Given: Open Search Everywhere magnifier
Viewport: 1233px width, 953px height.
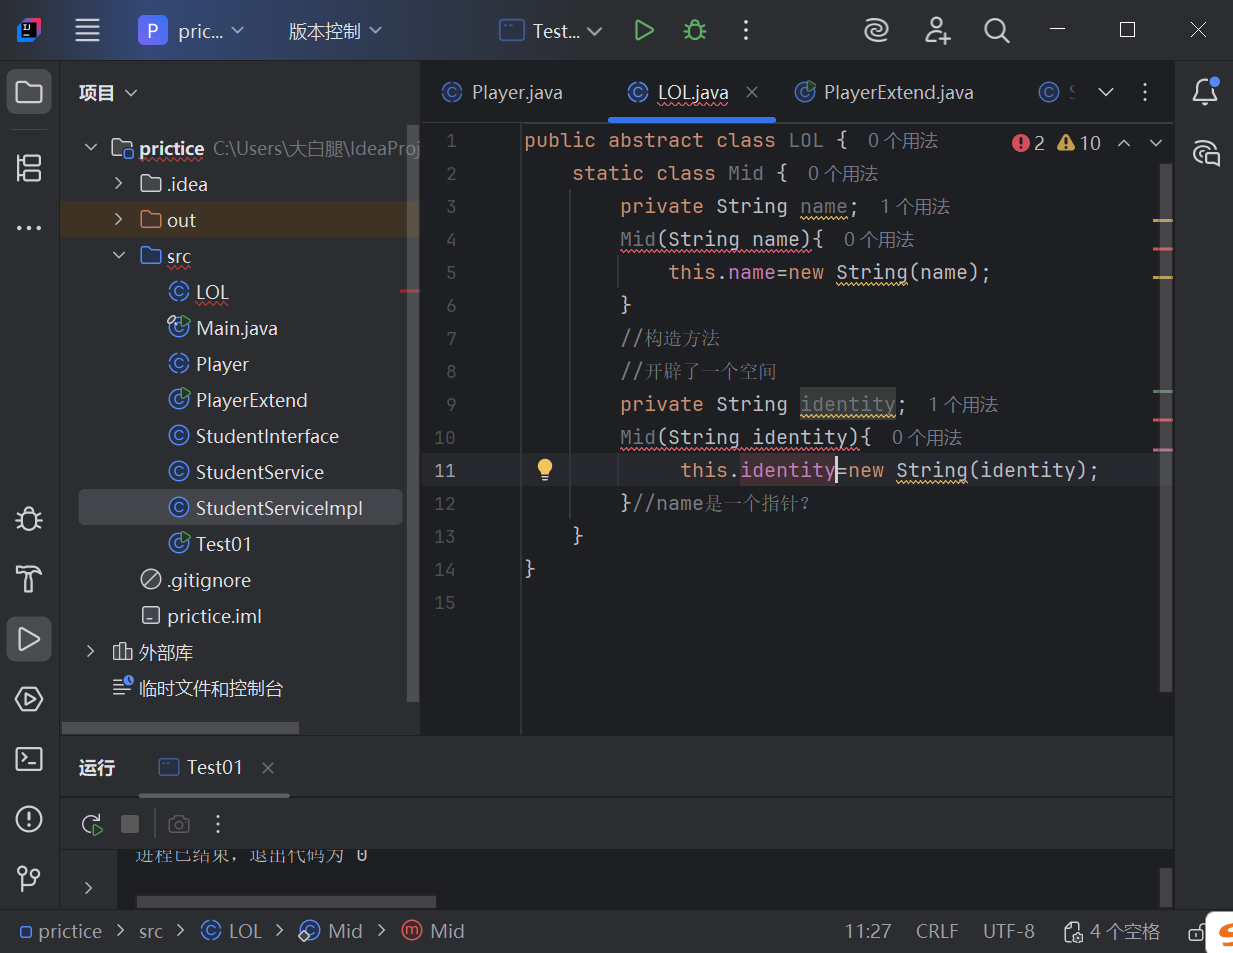Looking at the screenshot, I should tap(996, 30).
